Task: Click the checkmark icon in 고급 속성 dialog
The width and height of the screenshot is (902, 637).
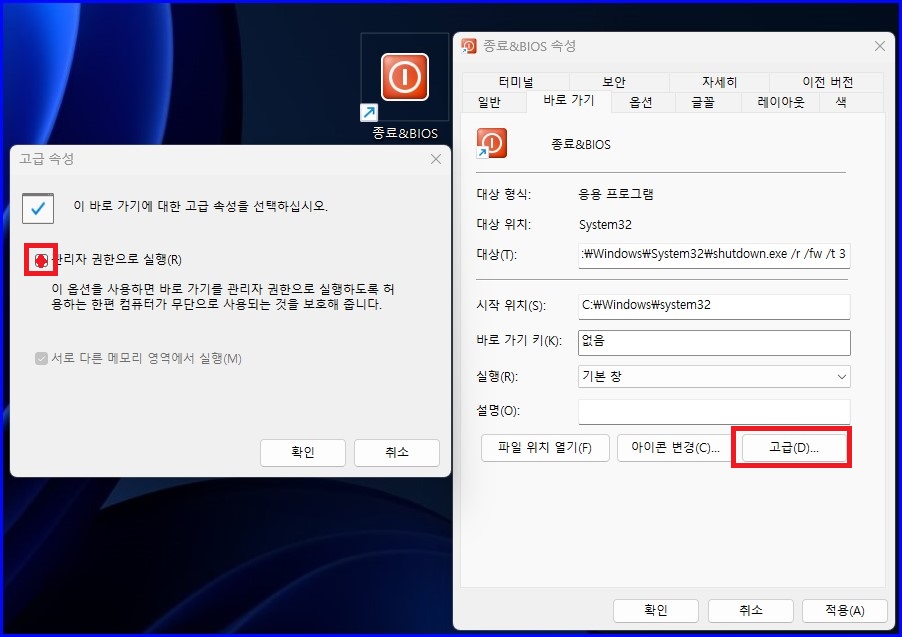Action: pyautogui.click(x=38, y=208)
